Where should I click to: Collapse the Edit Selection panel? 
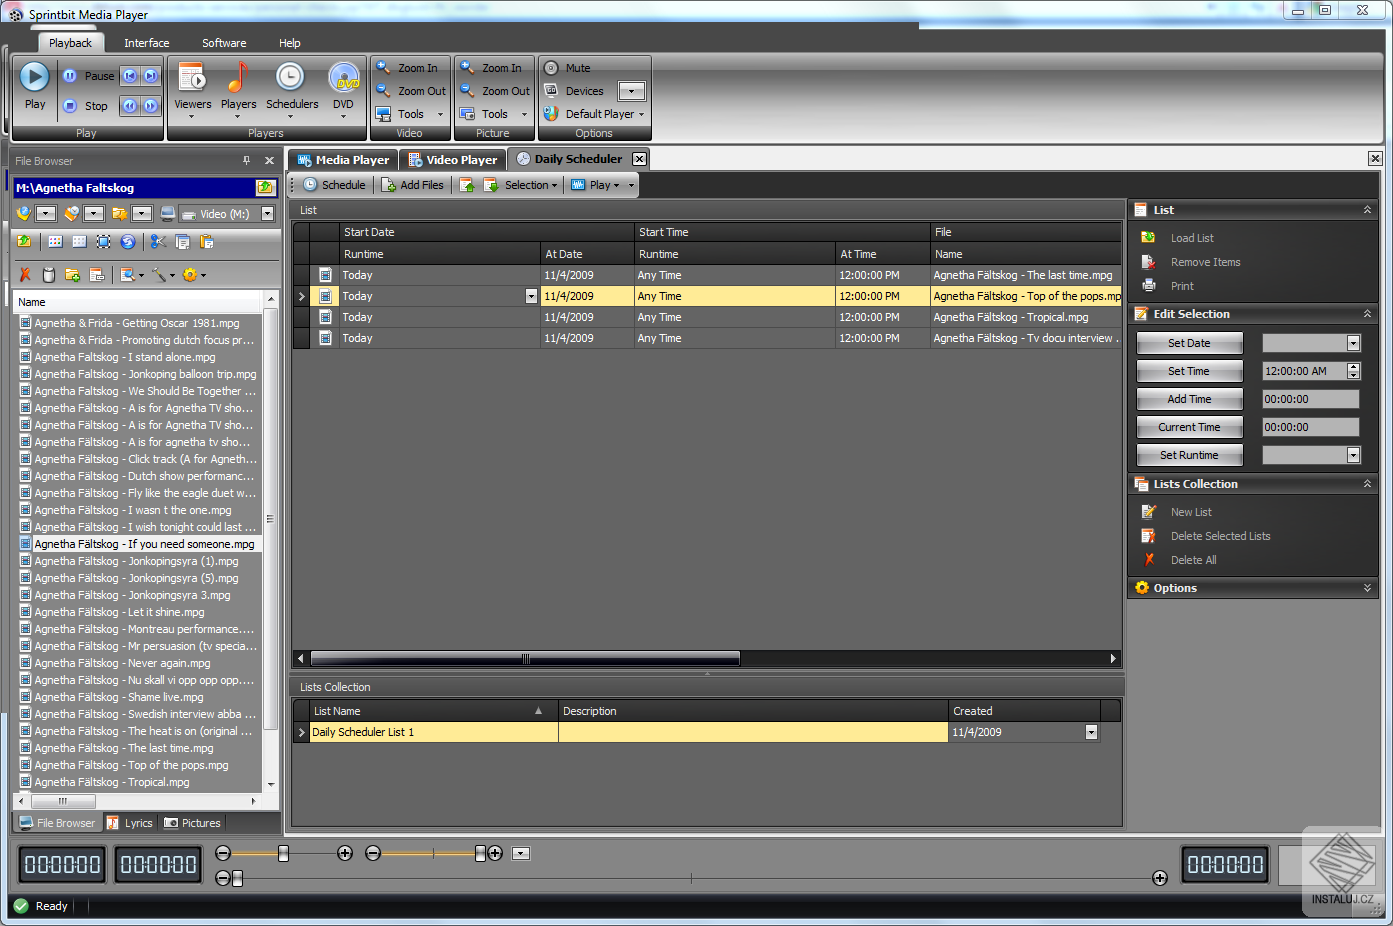click(x=1367, y=313)
